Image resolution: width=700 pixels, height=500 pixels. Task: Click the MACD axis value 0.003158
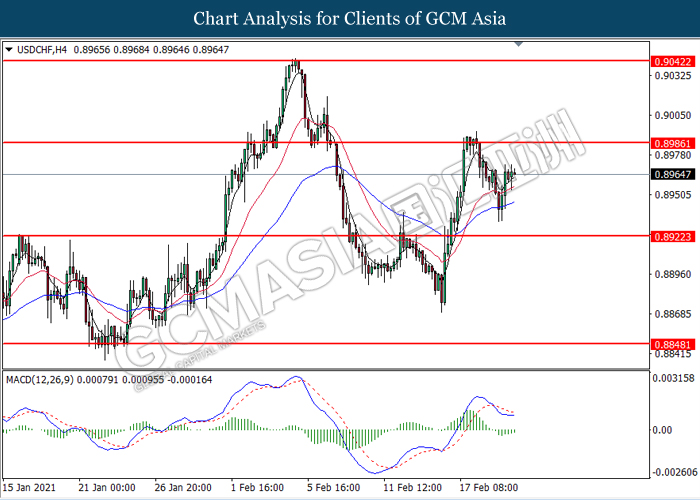coord(674,378)
